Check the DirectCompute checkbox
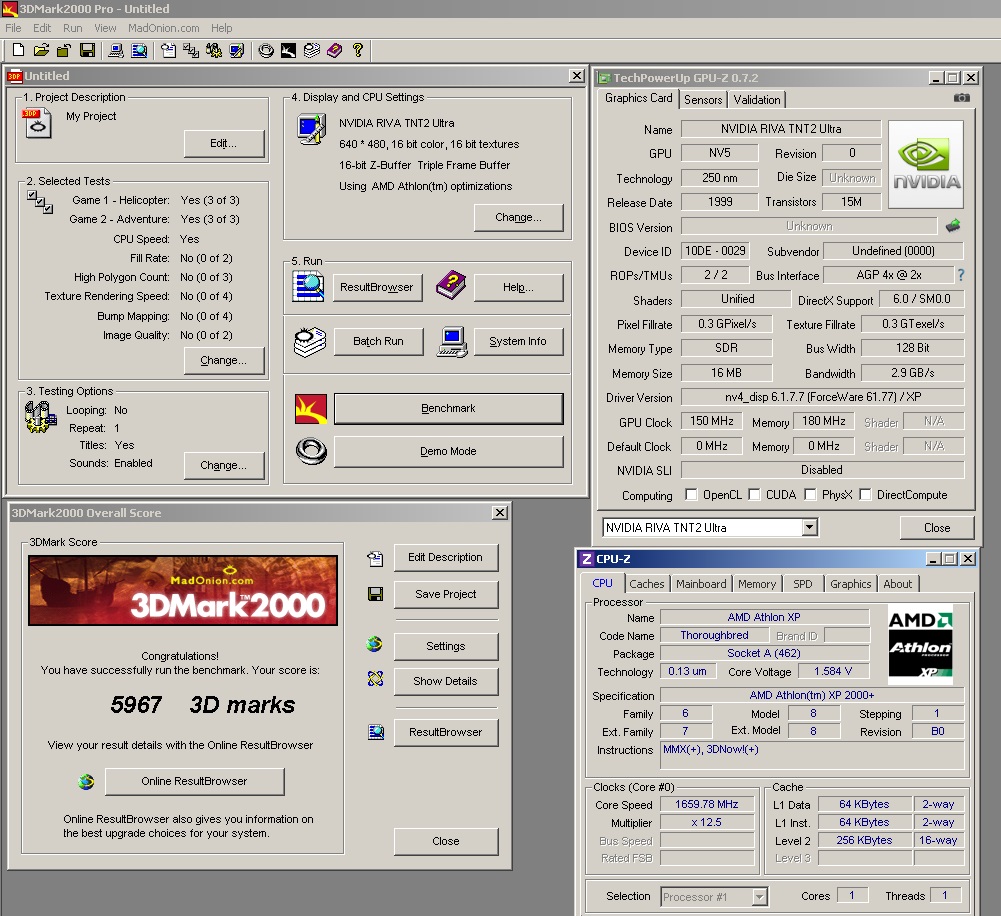The width and height of the screenshot is (1001, 916). coord(865,495)
